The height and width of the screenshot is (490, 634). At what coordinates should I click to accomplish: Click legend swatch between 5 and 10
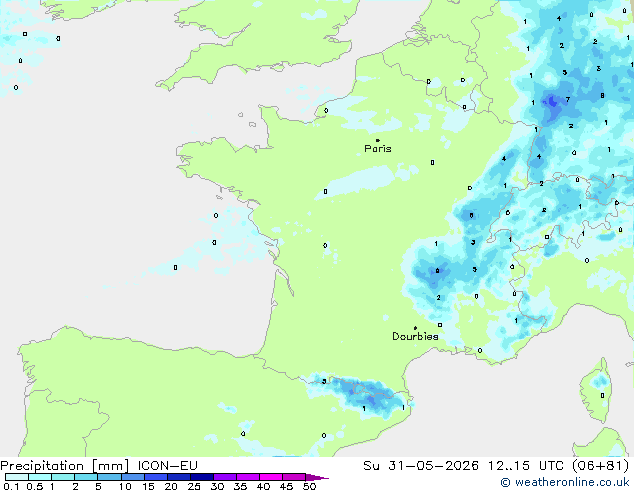coord(109,477)
